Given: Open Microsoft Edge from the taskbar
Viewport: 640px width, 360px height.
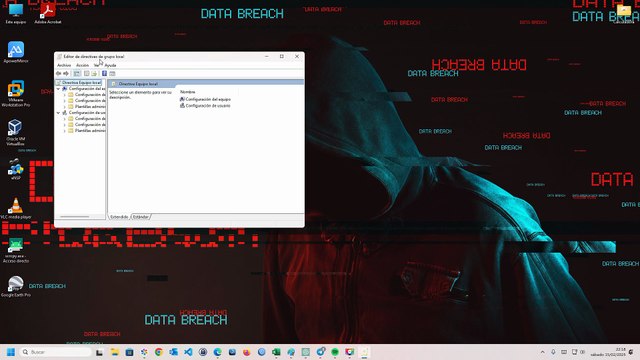Looking at the screenshot, I should (217, 352).
